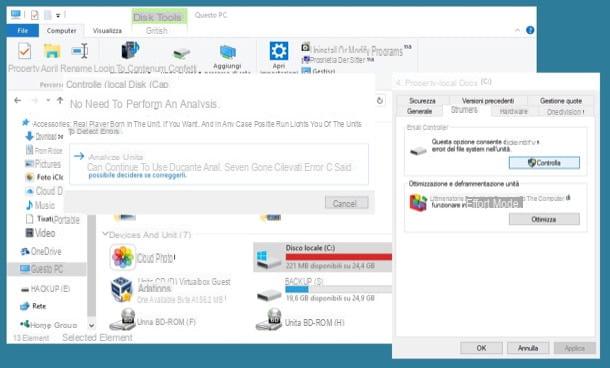Screen dimensions: 610x368
Task: Select the BD-ROM (H) drive icon
Action: point(269,320)
